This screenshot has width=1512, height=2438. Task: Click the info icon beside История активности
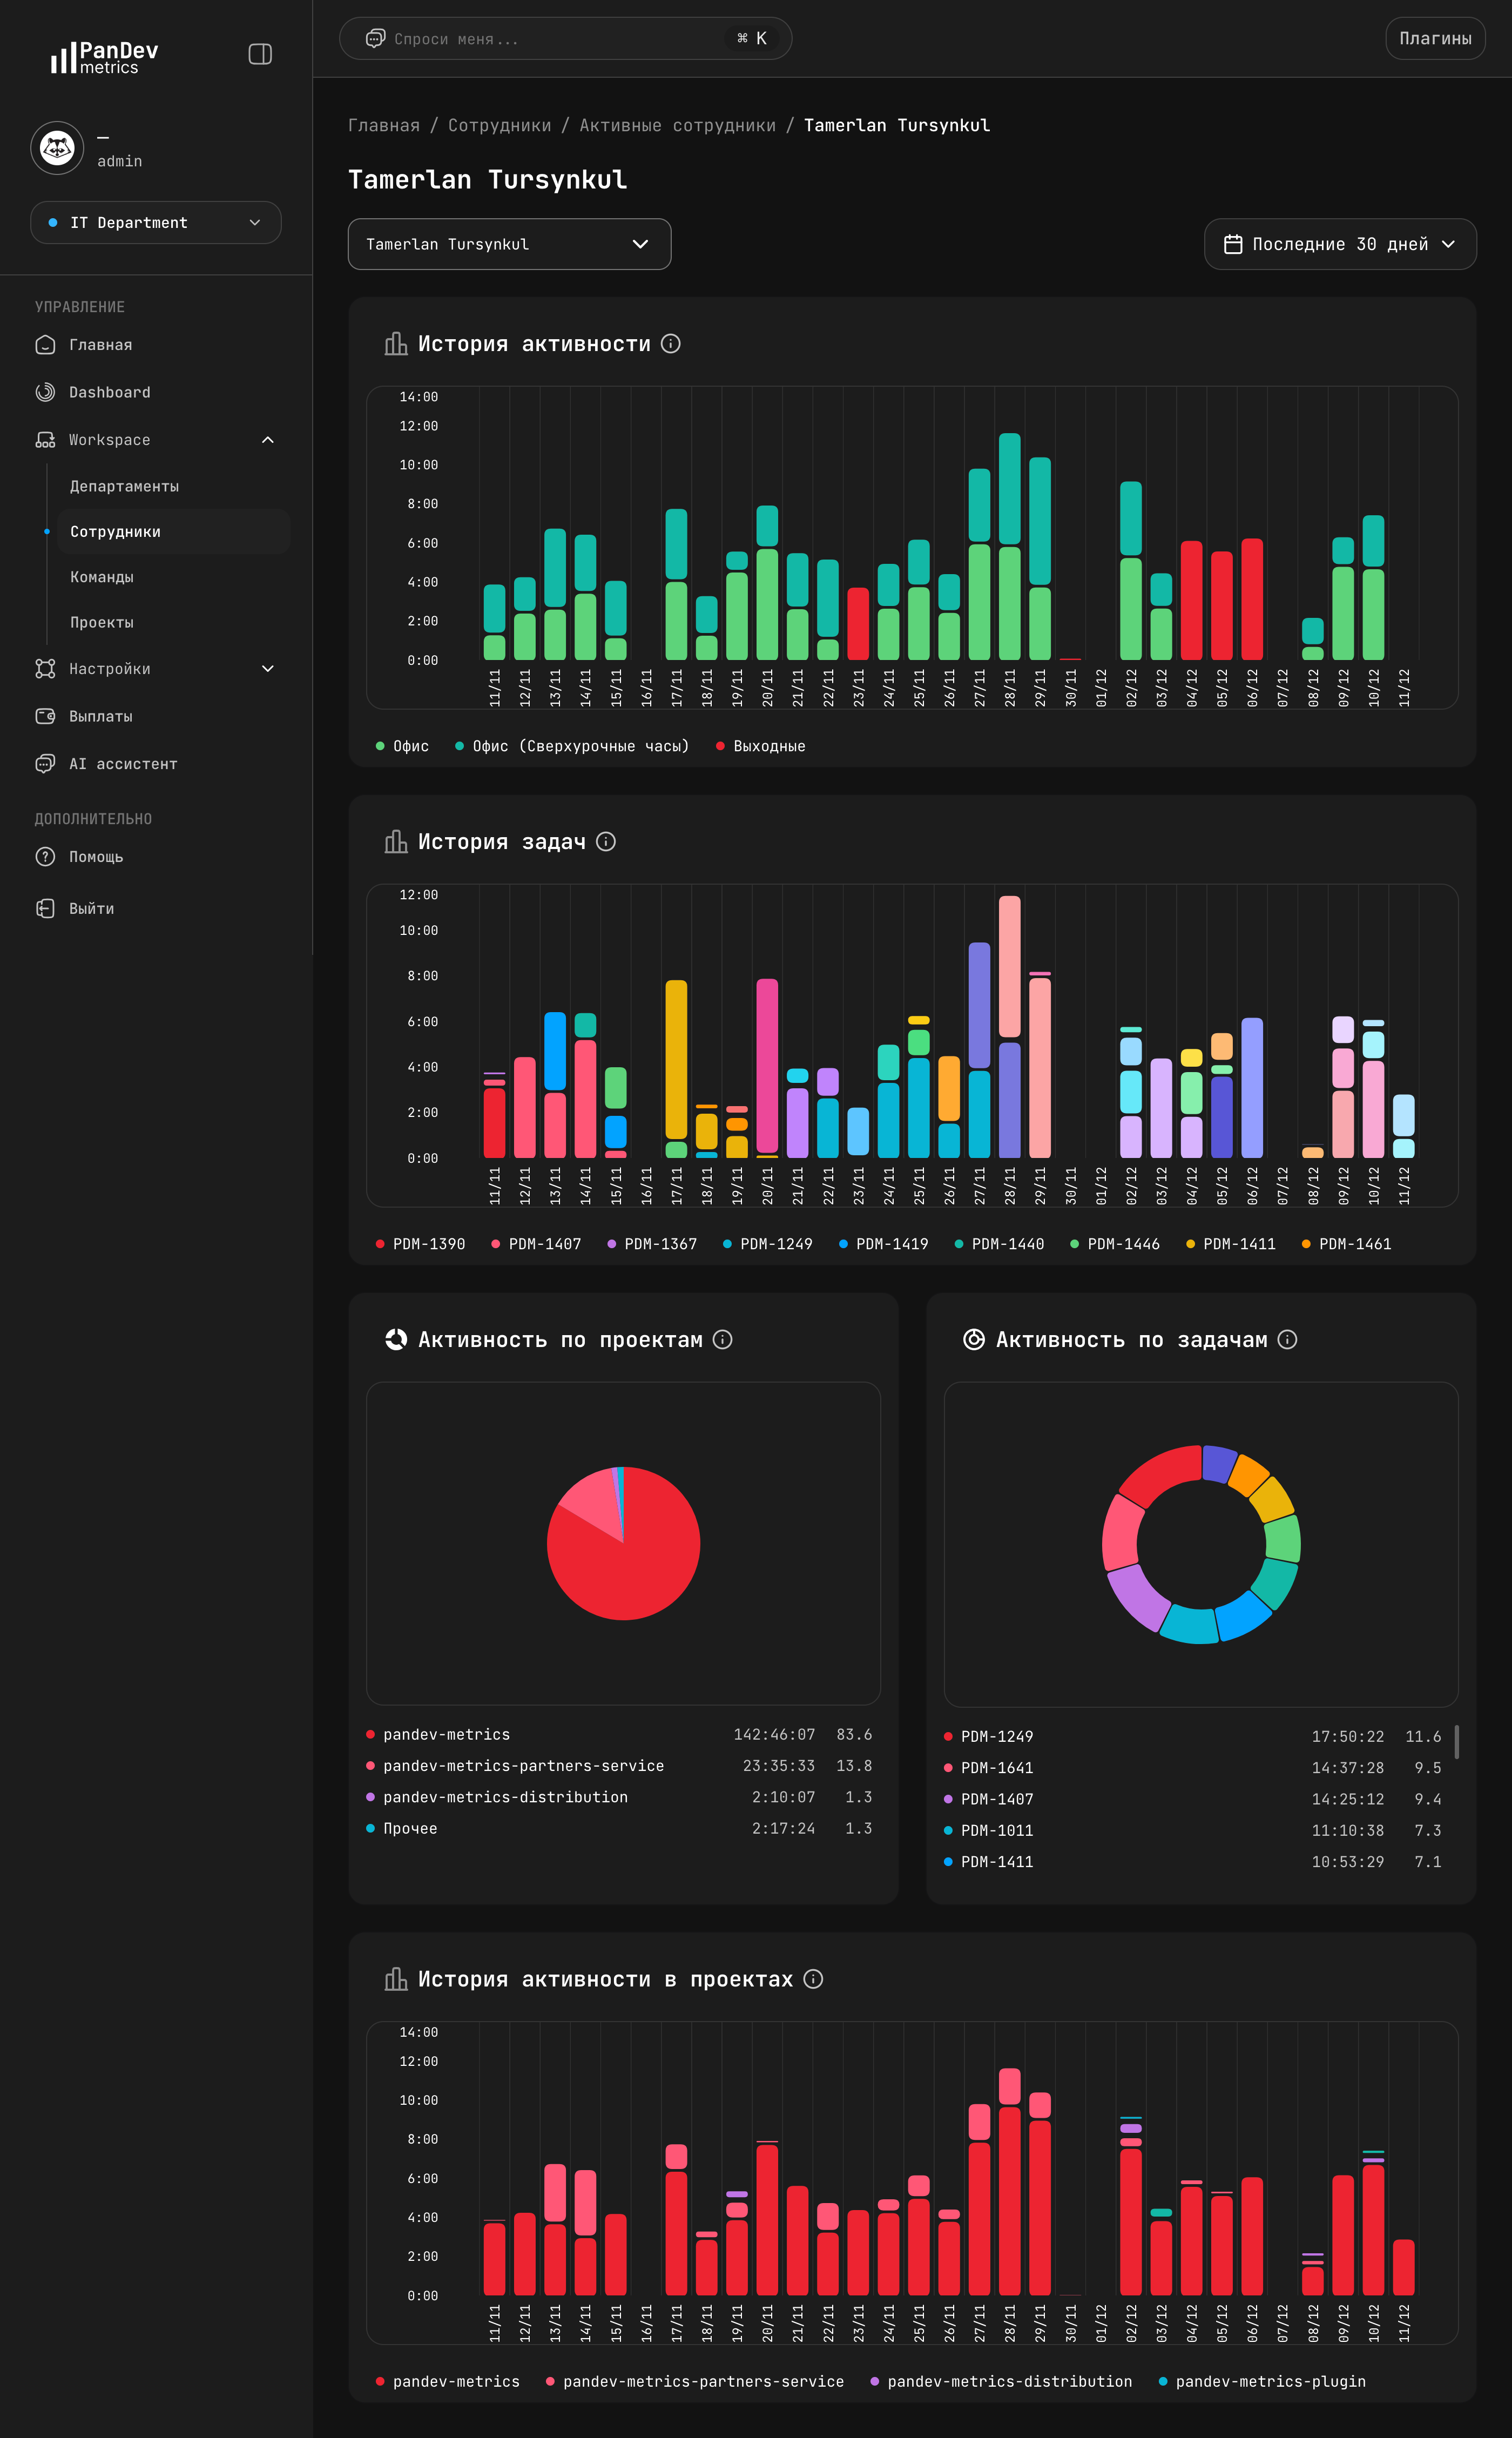click(x=671, y=344)
